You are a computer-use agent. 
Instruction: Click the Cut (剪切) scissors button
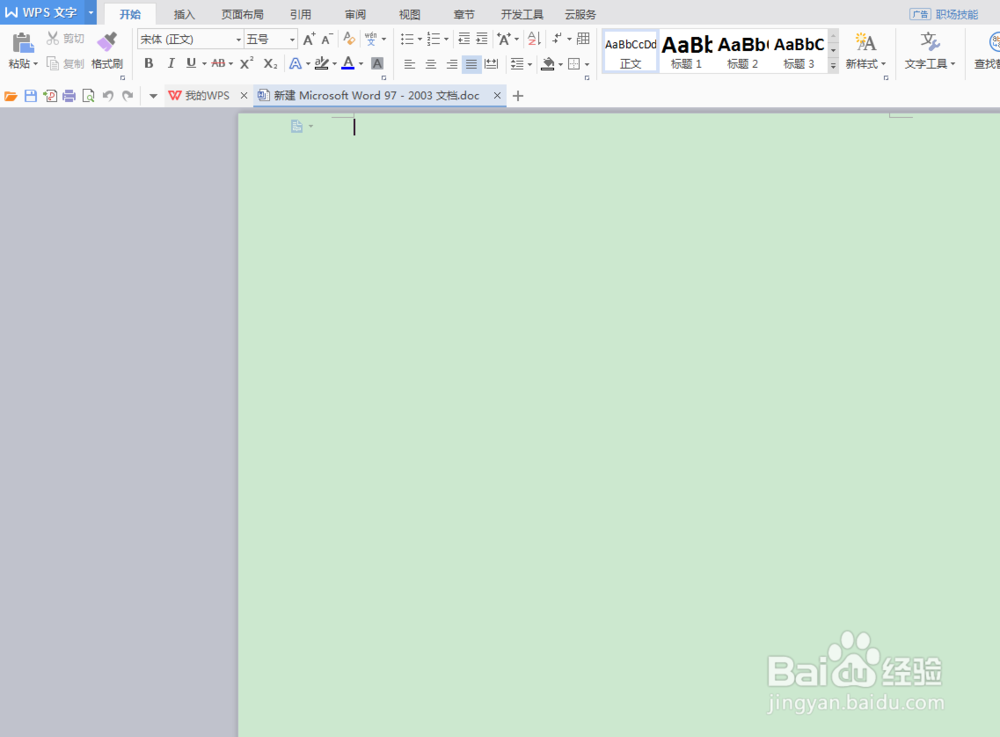click(x=65, y=39)
